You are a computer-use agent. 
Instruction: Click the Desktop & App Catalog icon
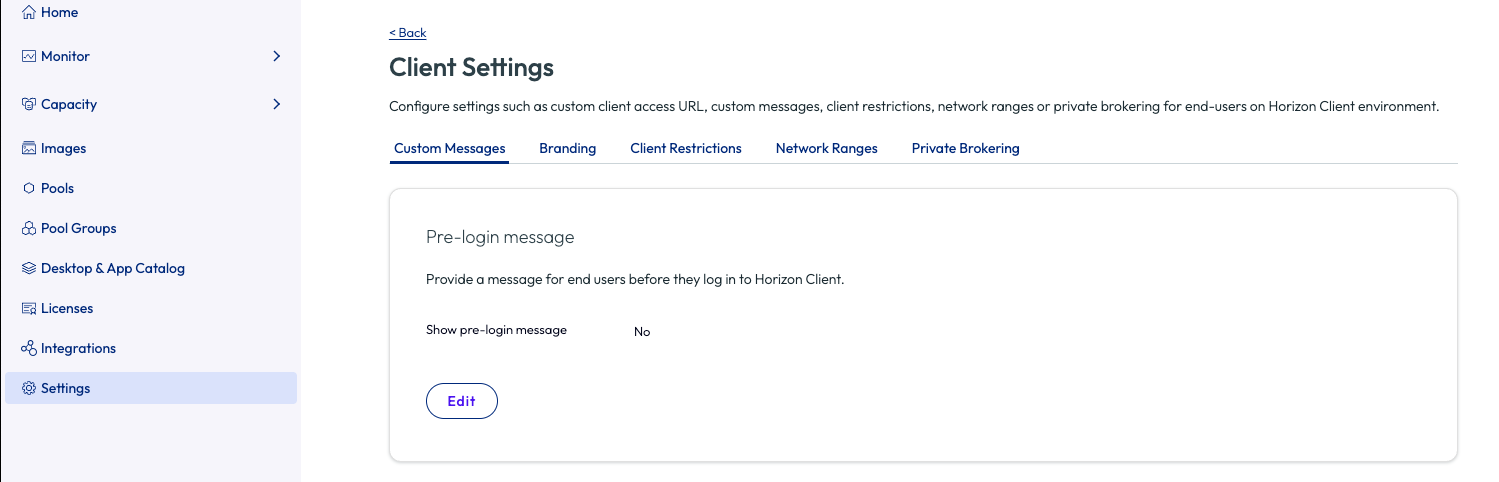(x=29, y=269)
